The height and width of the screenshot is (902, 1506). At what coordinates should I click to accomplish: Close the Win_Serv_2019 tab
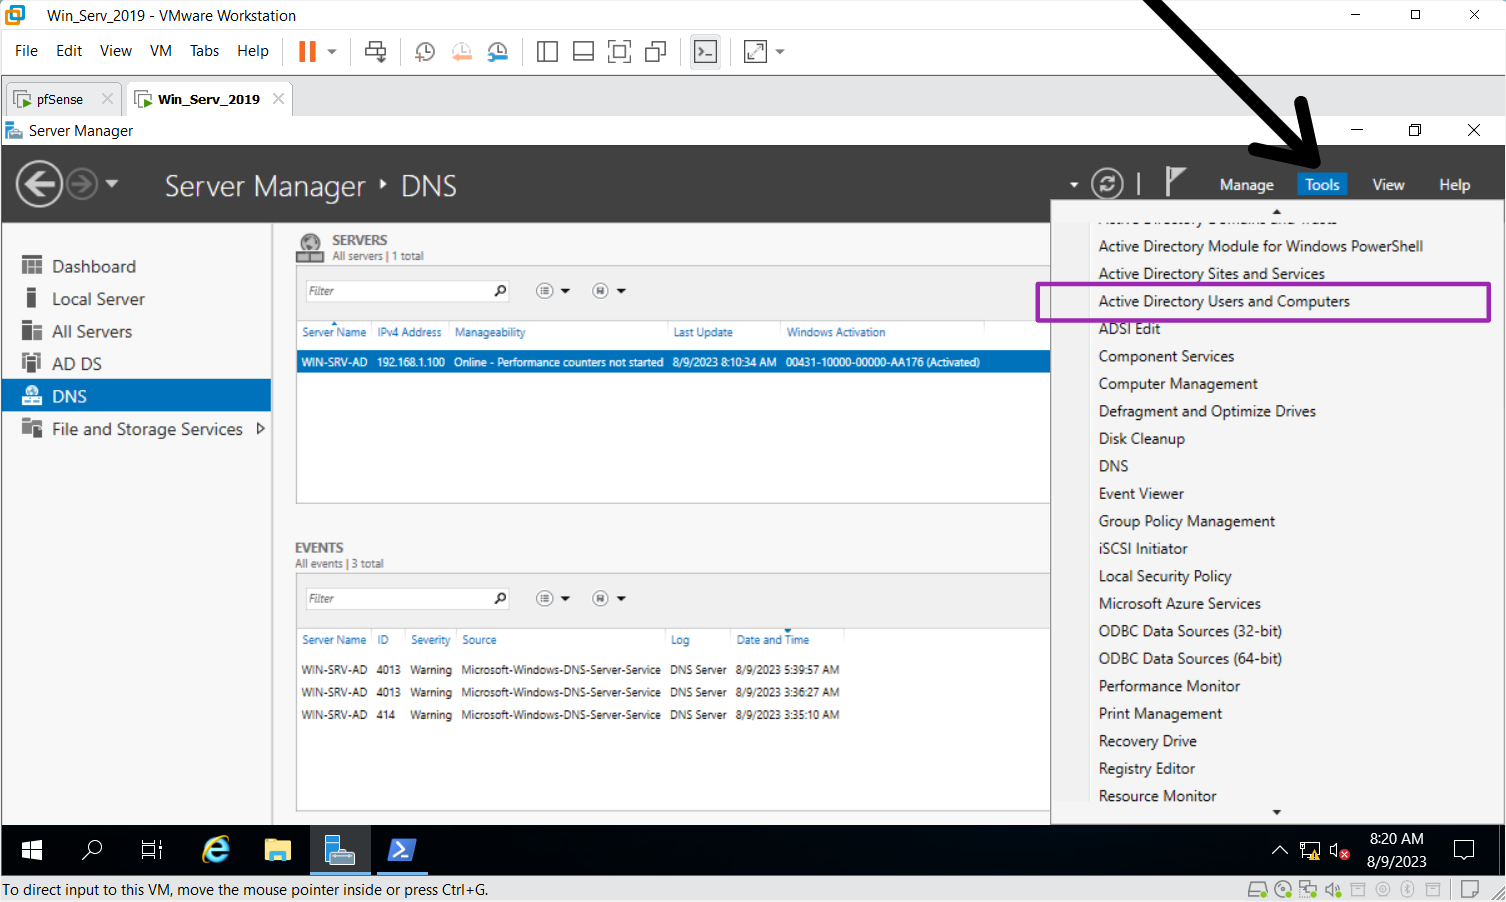tap(278, 99)
